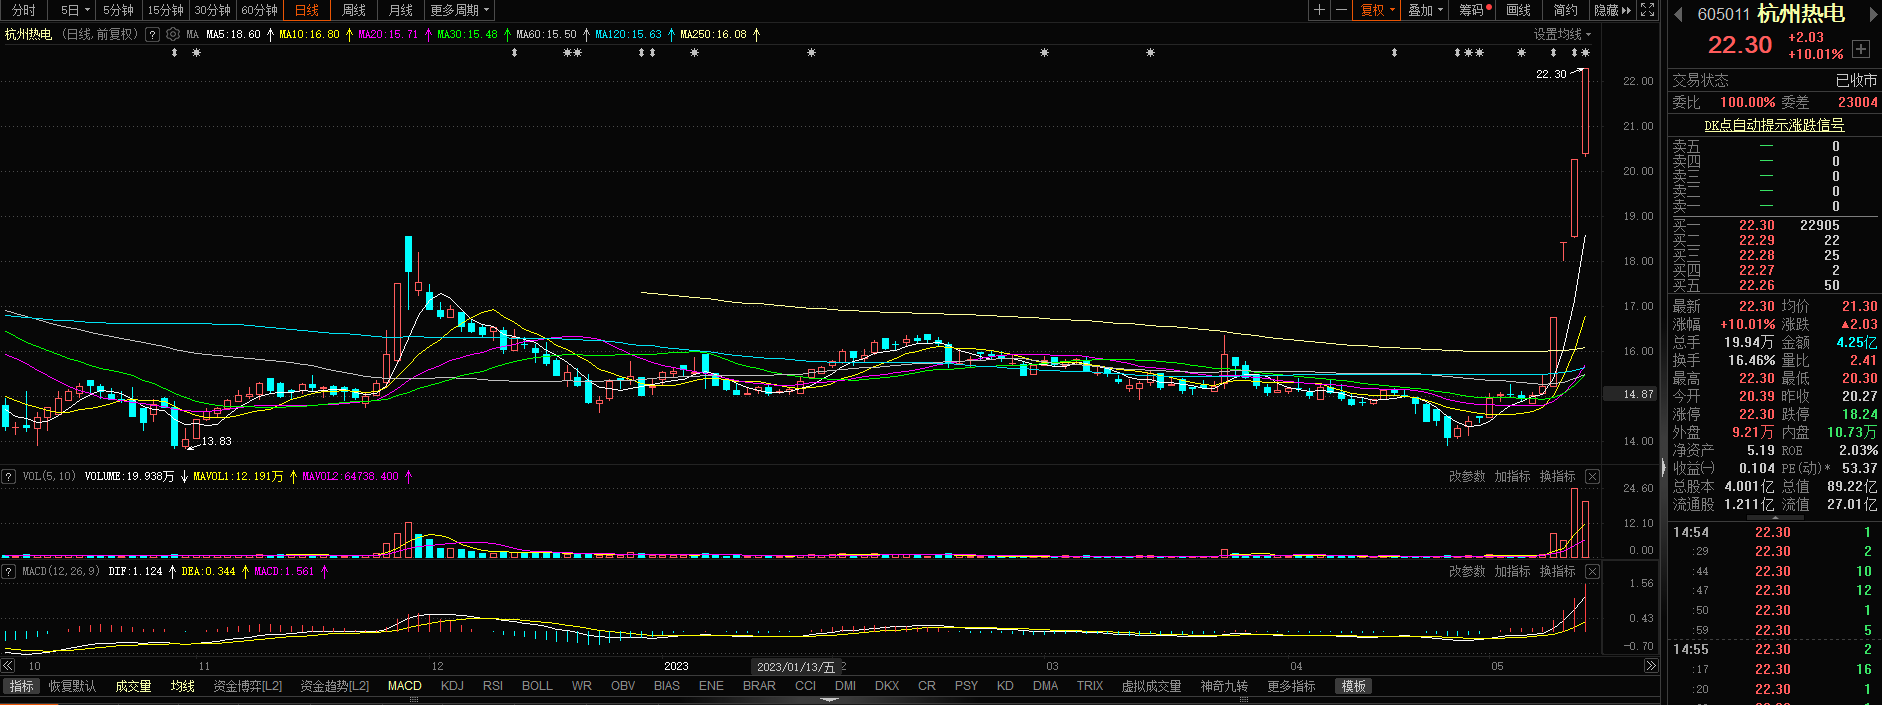Click 加指标 in the MACD panel

1512,571
